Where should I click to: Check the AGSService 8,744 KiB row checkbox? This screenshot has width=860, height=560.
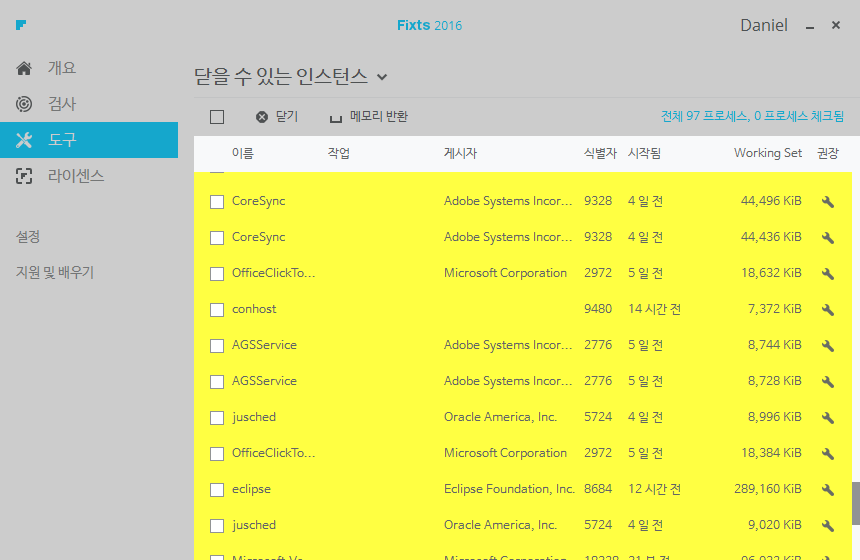(217, 346)
